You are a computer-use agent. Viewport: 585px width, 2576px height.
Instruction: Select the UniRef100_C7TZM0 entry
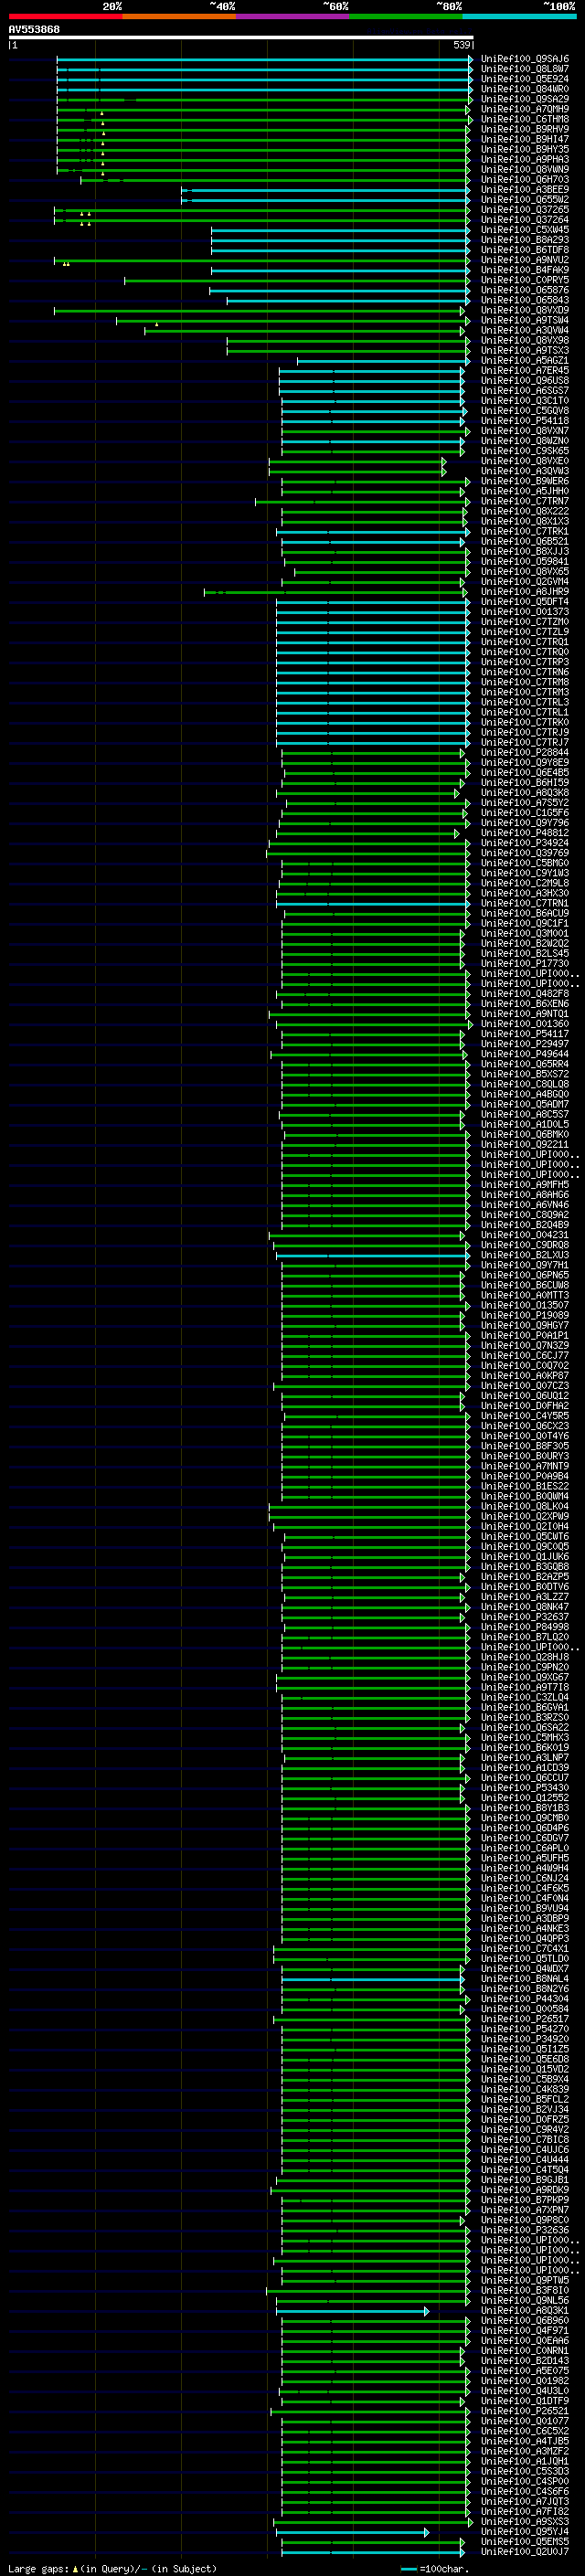[x=525, y=622]
